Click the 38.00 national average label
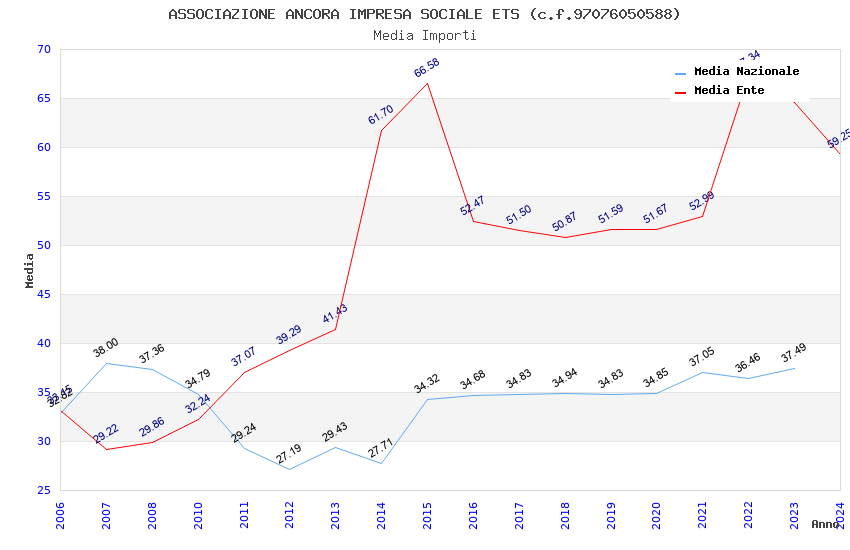The image size is (850, 550). (x=106, y=348)
